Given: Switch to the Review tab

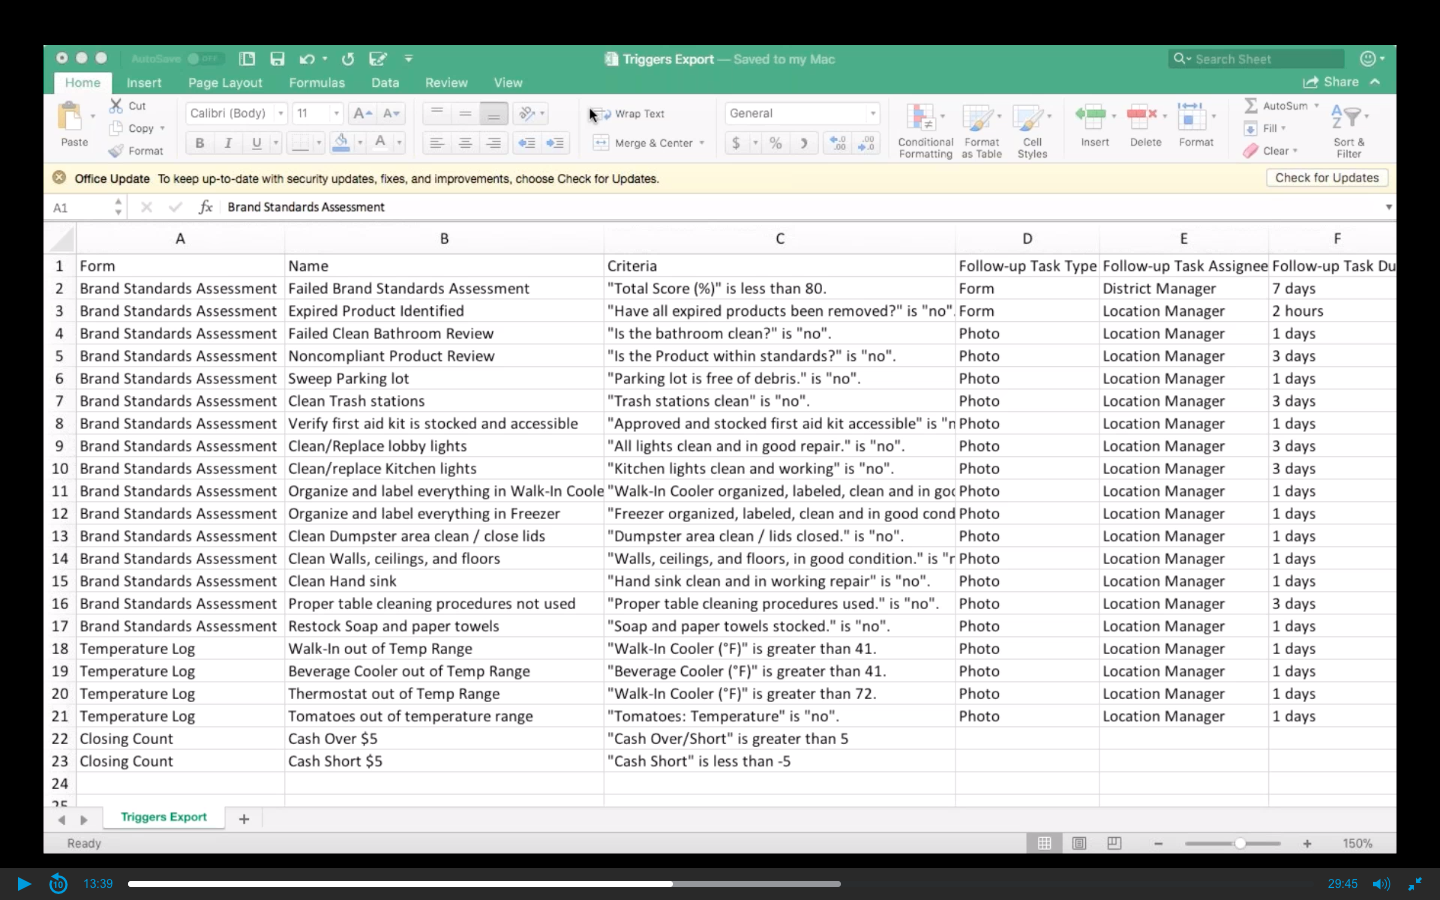Looking at the screenshot, I should pyautogui.click(x=446, y=83).
